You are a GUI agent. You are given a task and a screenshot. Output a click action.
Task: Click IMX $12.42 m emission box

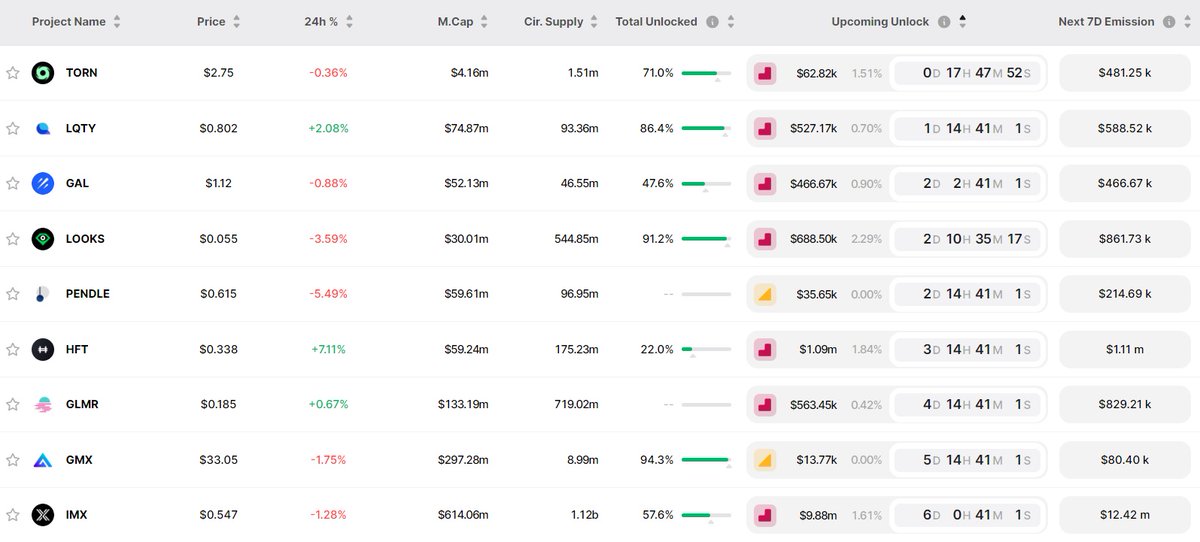click(x=1125, y=515)
